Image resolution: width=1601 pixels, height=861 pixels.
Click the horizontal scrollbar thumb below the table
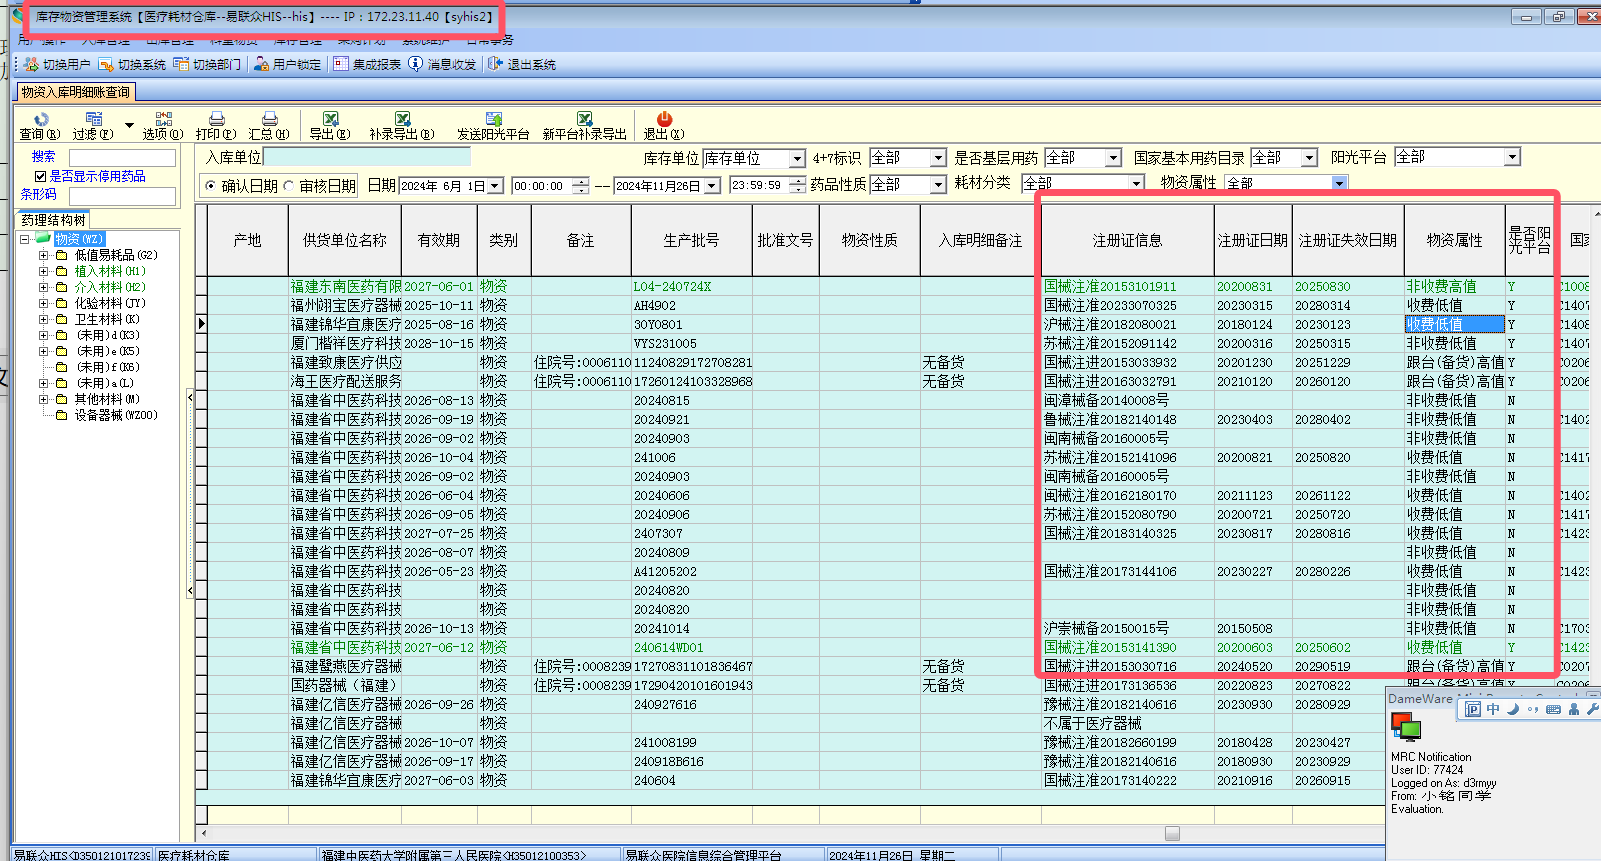[1172, 833]
